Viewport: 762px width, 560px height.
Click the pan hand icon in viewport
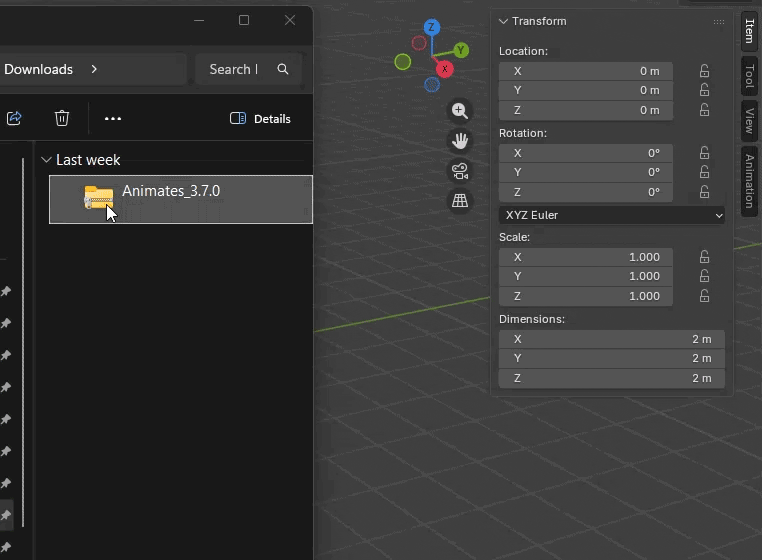(x=459, y=141)
